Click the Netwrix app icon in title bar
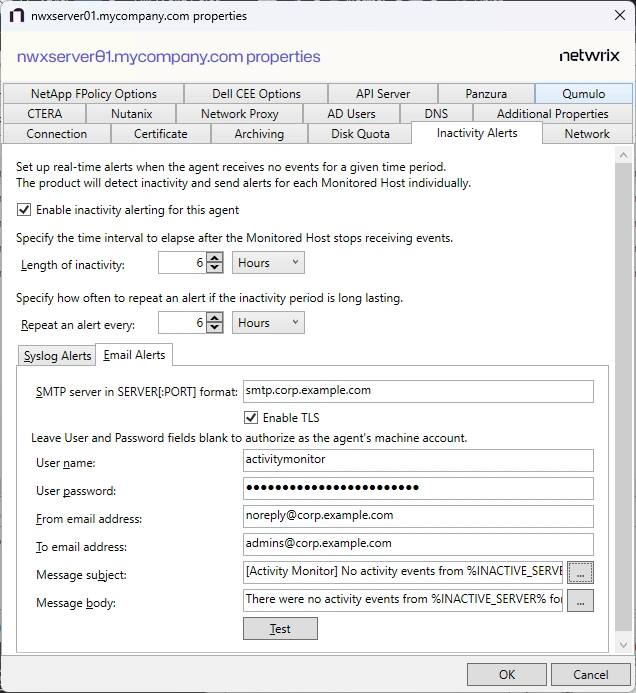The width and height of the screenshot is (636, 693). (x=17, y=16)
